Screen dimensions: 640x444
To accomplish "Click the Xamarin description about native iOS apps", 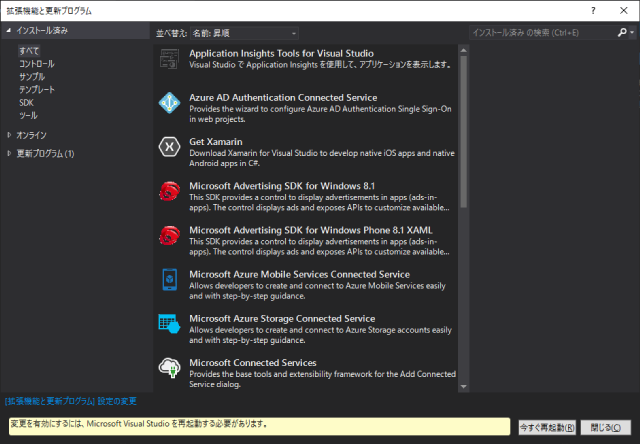I will [322, 158].
